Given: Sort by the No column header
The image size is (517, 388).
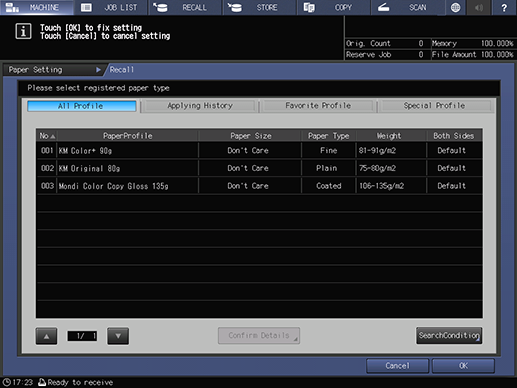Looking at the screenshot, I should (47, 136).
